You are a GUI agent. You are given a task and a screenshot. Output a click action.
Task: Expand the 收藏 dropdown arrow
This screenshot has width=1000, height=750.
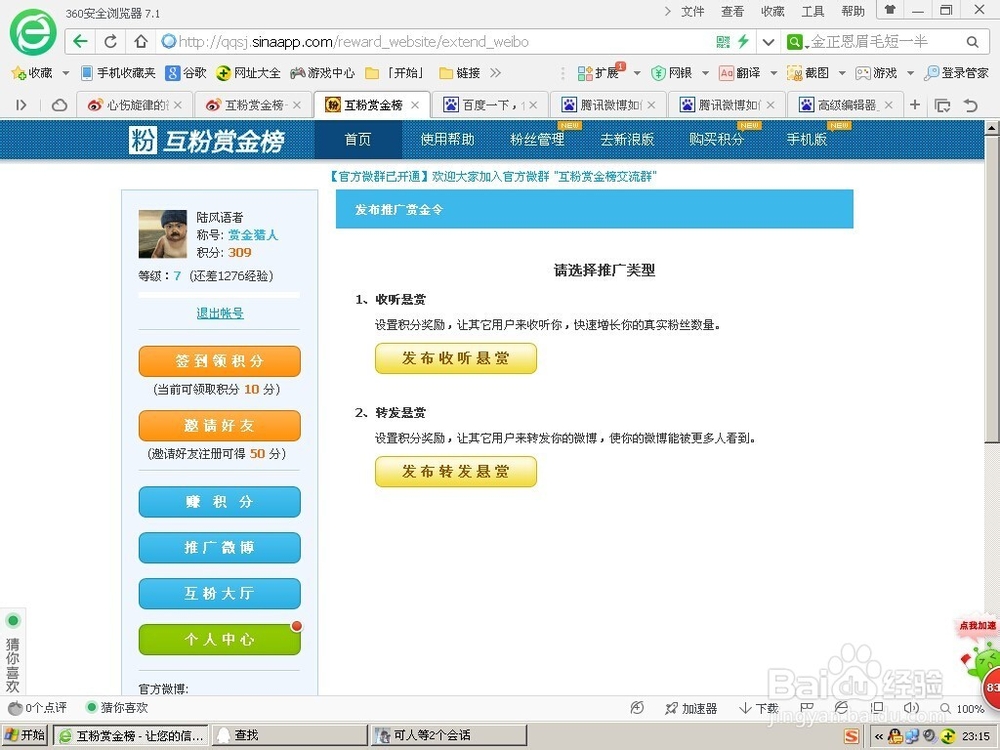click(x=66, y=73)
